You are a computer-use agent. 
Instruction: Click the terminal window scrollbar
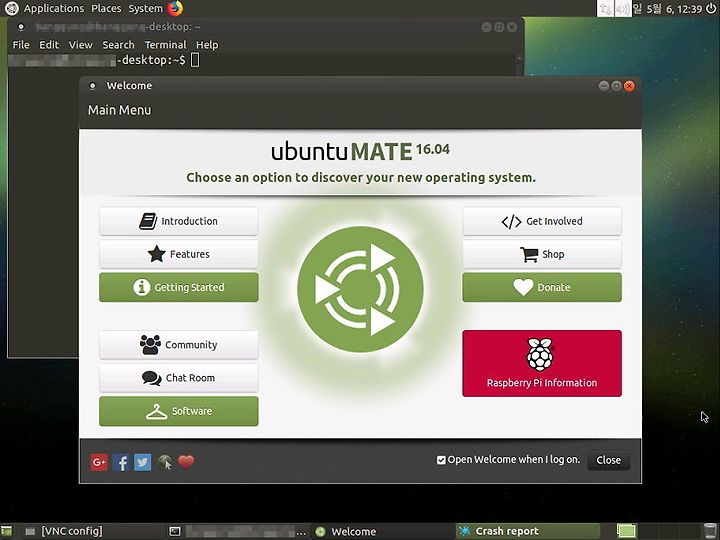(519, 64)
